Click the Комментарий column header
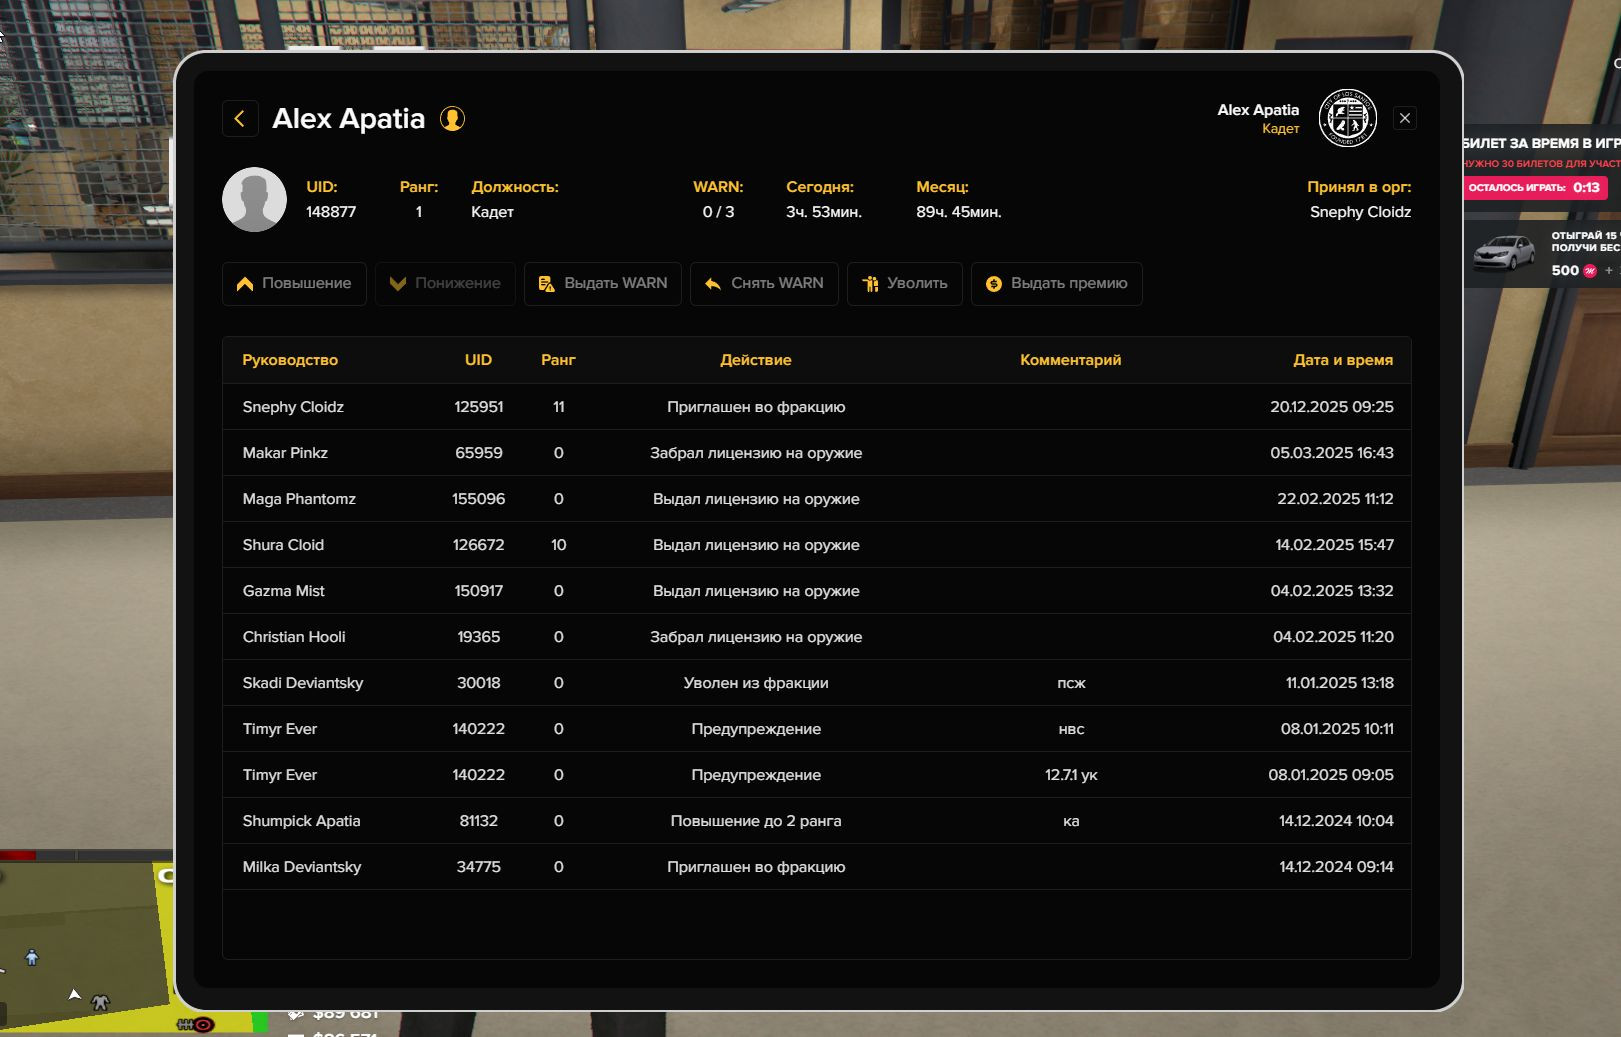The height and width of the screenshot is (1037, 1621). [1071, 360]
